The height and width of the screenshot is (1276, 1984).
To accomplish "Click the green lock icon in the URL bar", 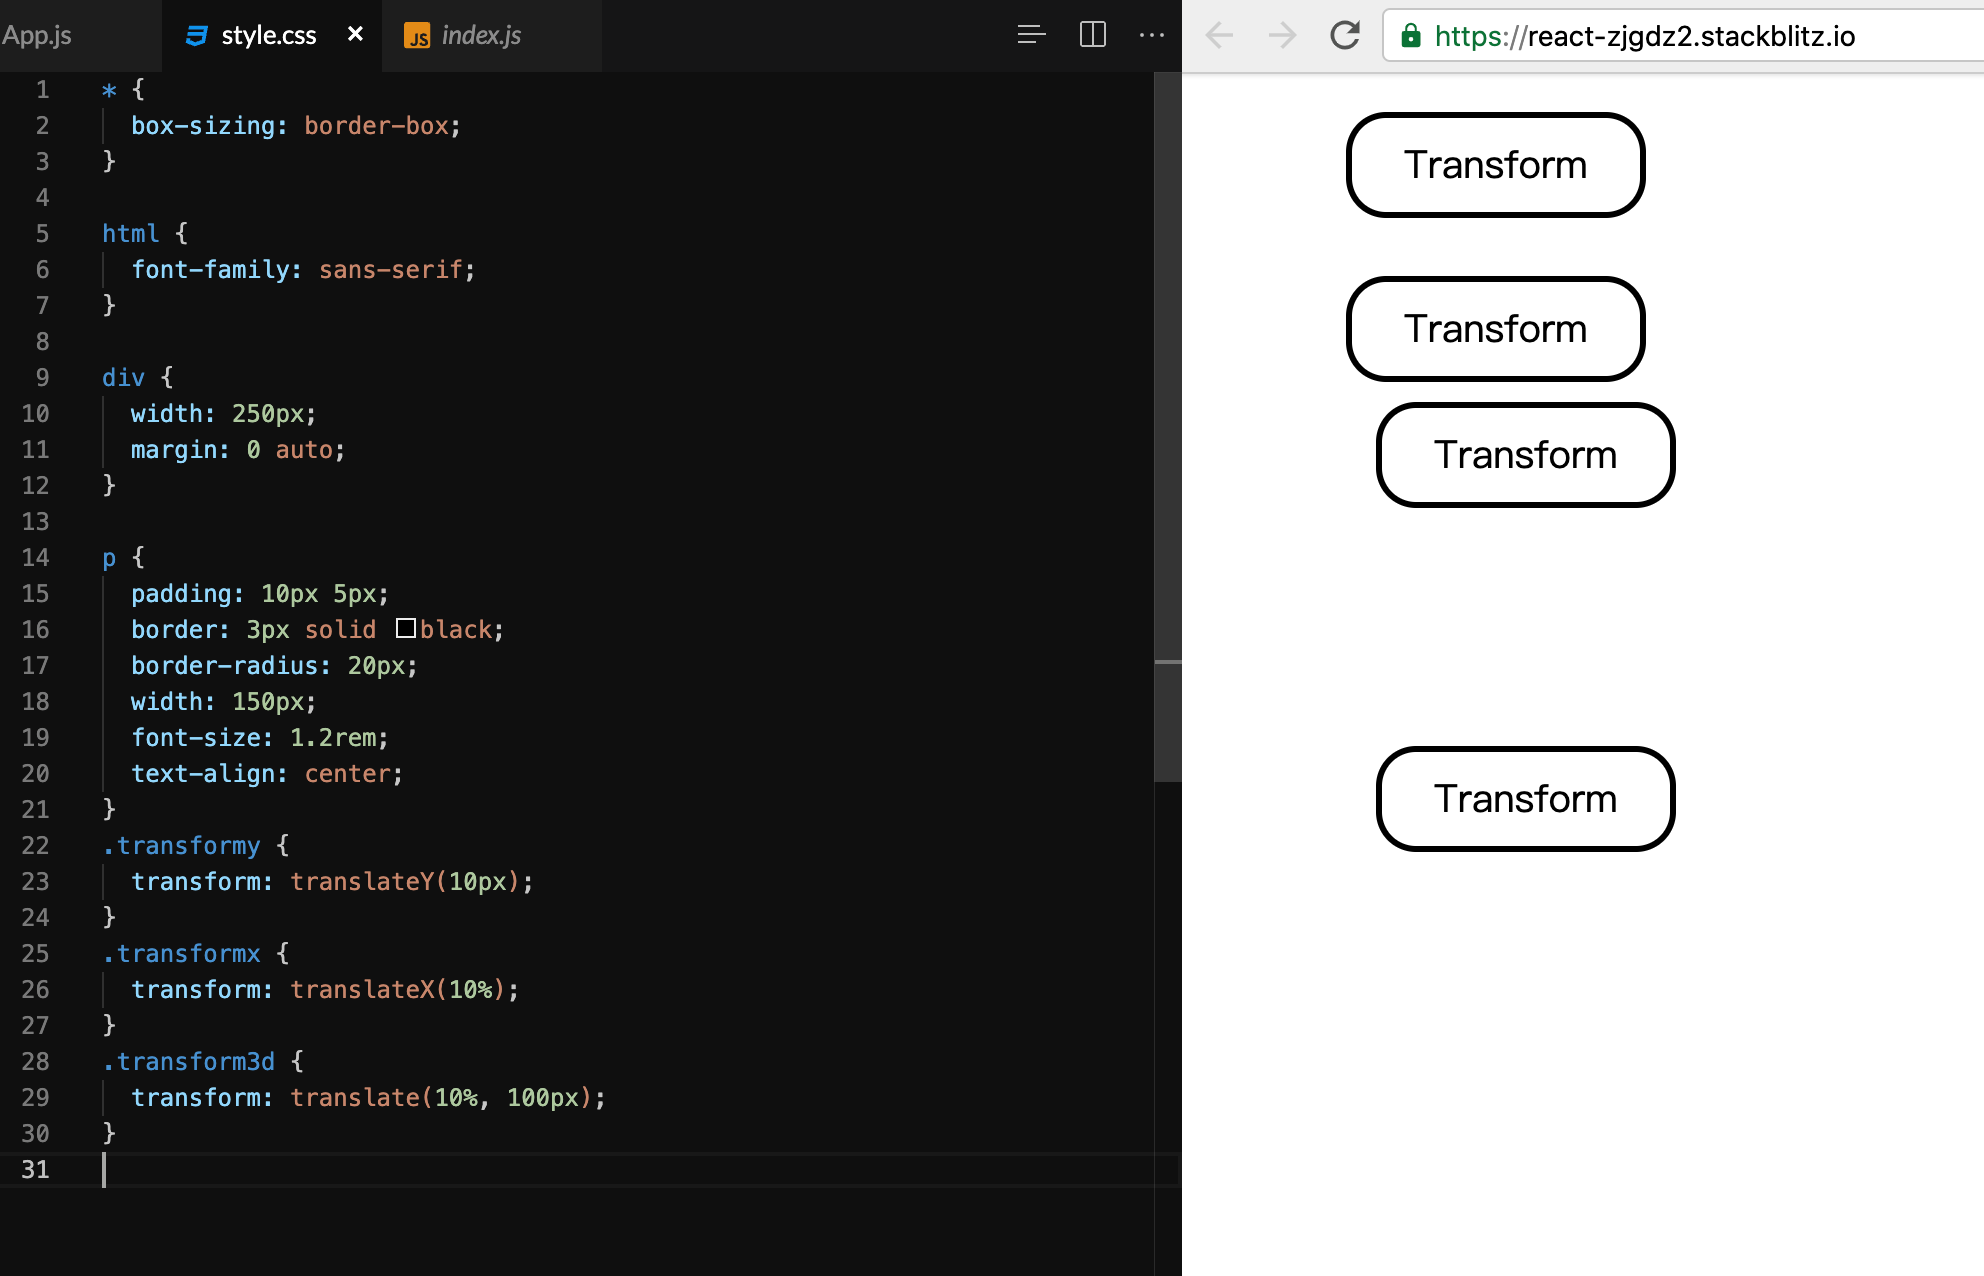I will (1411, 36).
